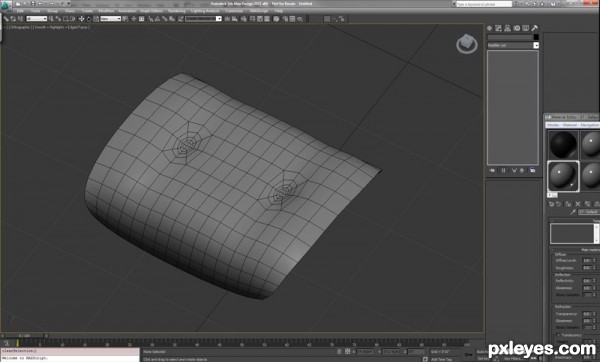Open the named selection sets dropdown
Image resolution: width=600 pixels, height=362 pixels.
[x=203, y=19]
